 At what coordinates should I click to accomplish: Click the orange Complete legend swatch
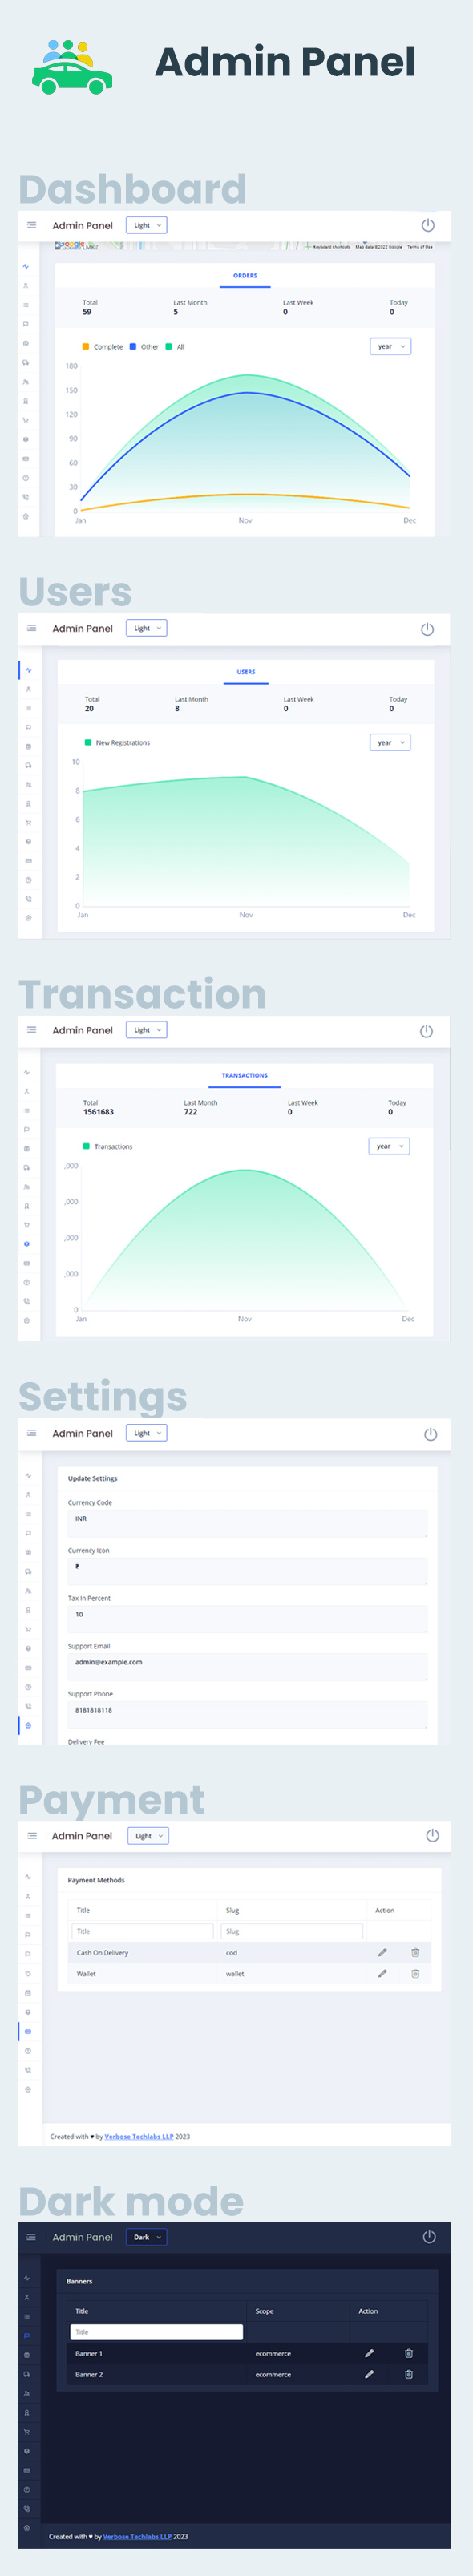tap(86, 347)
